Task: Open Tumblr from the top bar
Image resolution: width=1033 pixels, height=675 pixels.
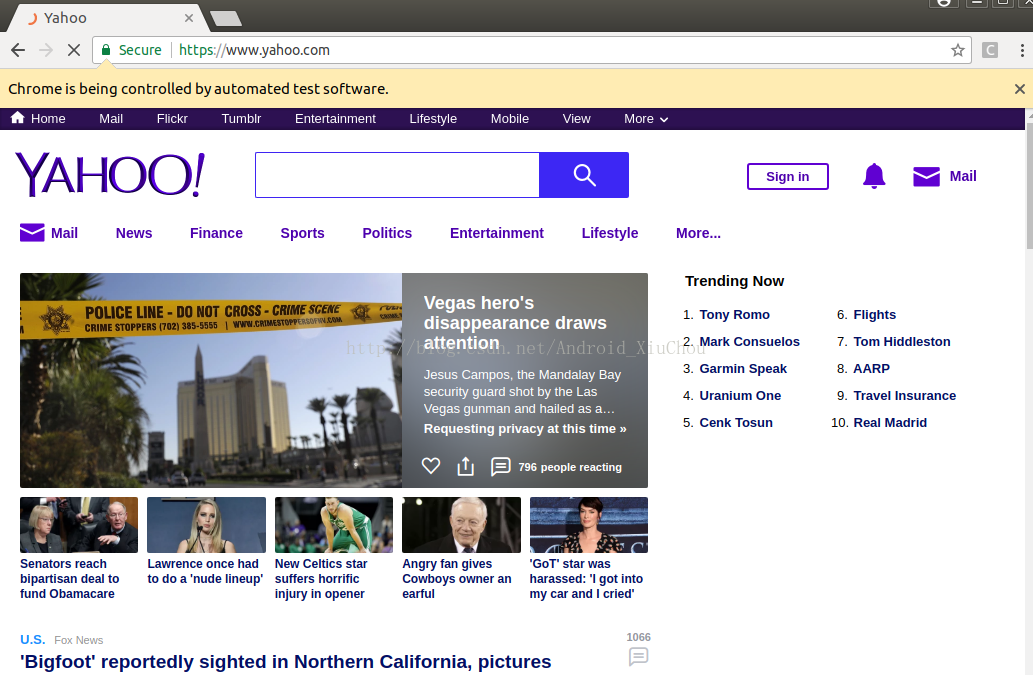Action: [241, 119]
